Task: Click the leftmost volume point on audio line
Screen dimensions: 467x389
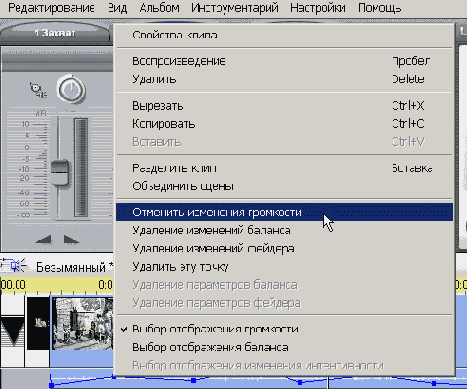Action: click(52, 385)
